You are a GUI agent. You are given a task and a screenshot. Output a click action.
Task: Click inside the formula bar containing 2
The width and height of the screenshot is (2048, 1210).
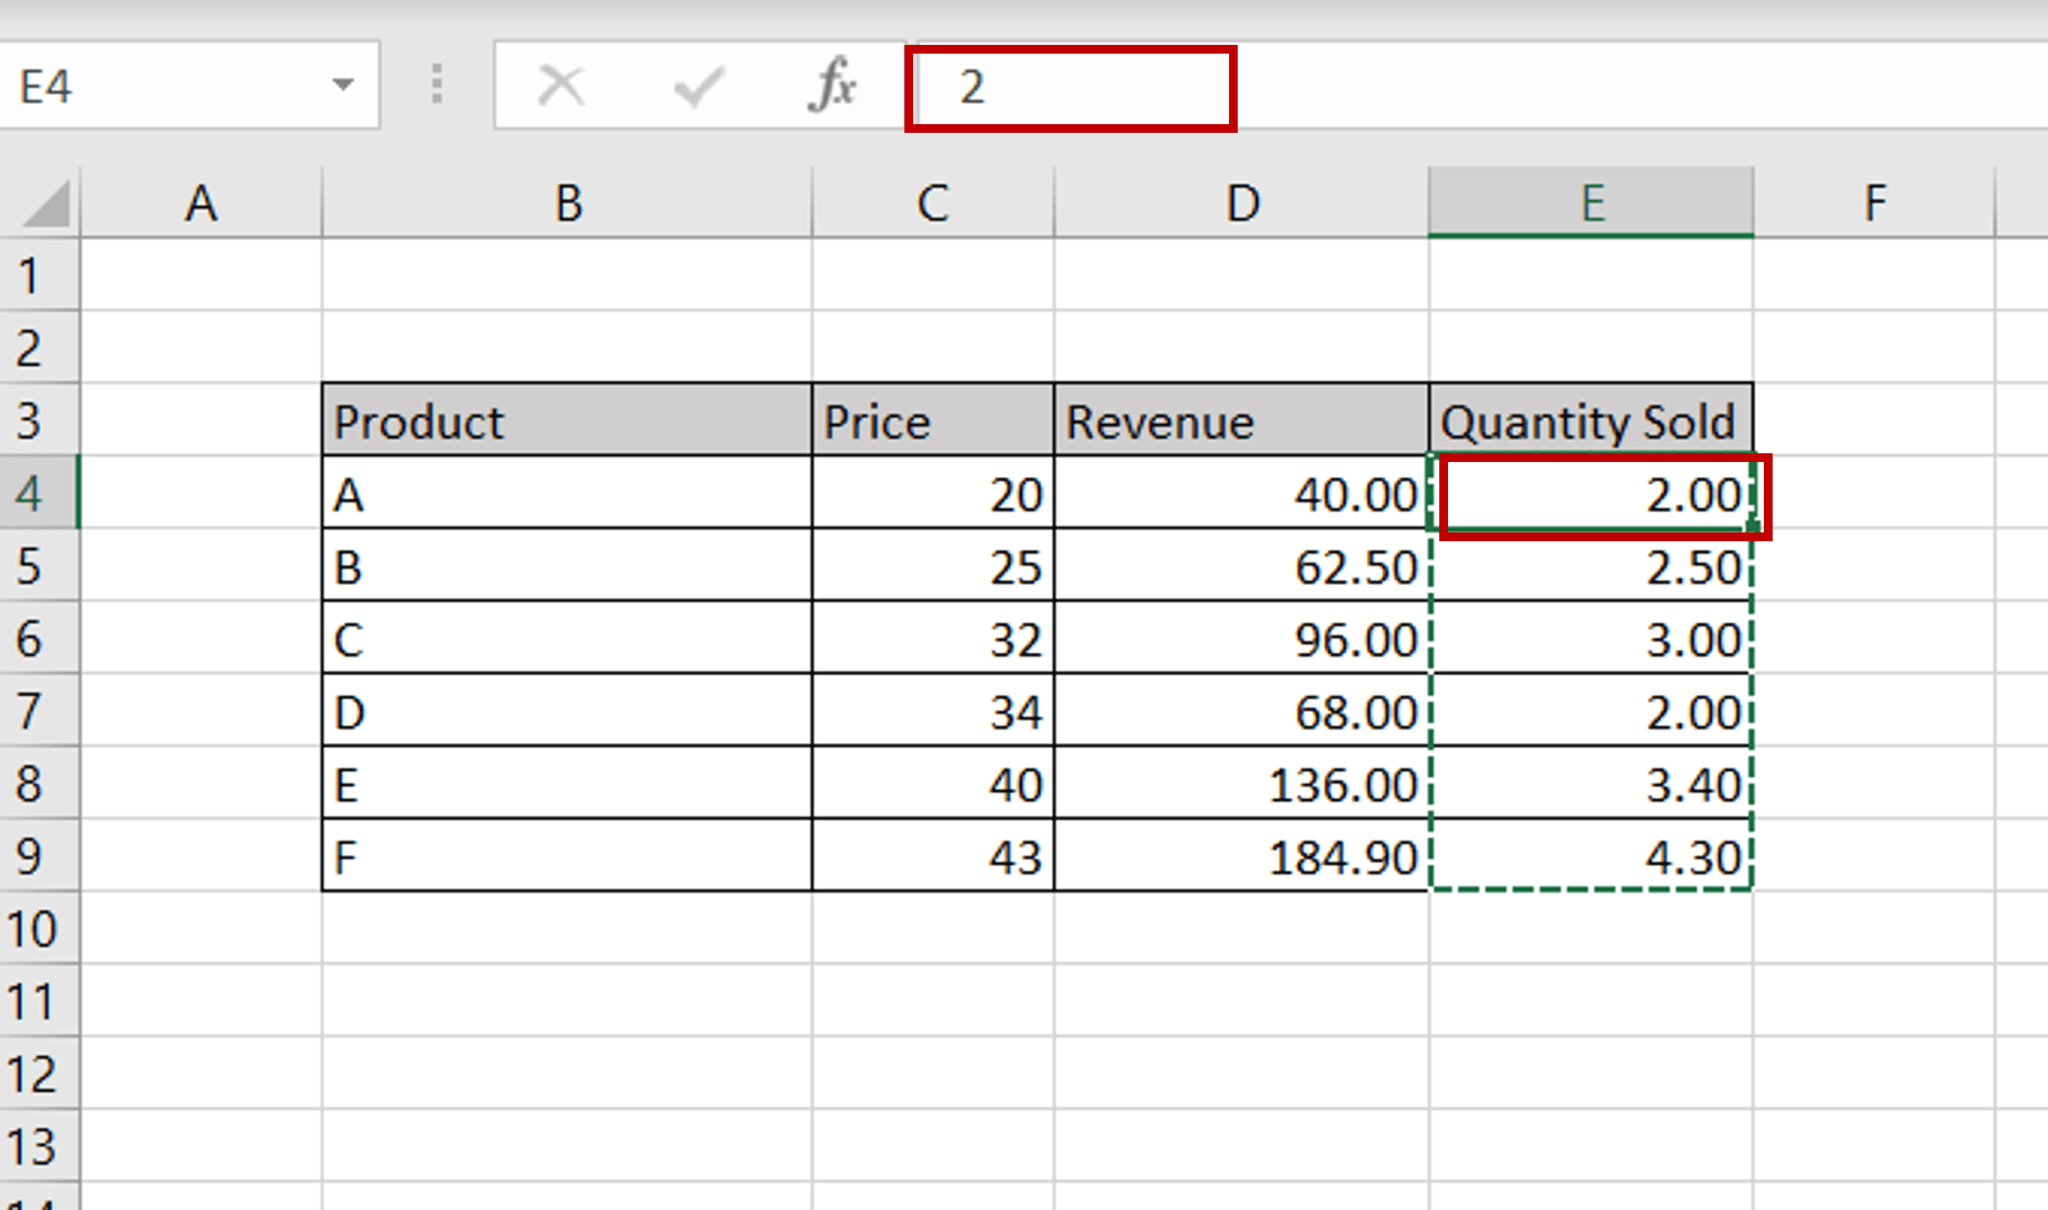click(x=1070, y=87)
